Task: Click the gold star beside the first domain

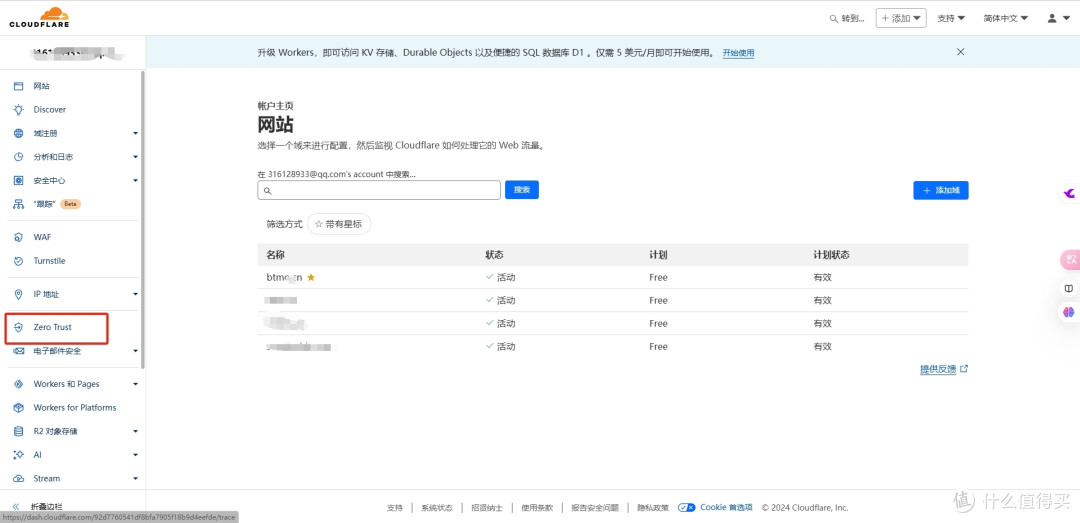Action: pos(311,277)
